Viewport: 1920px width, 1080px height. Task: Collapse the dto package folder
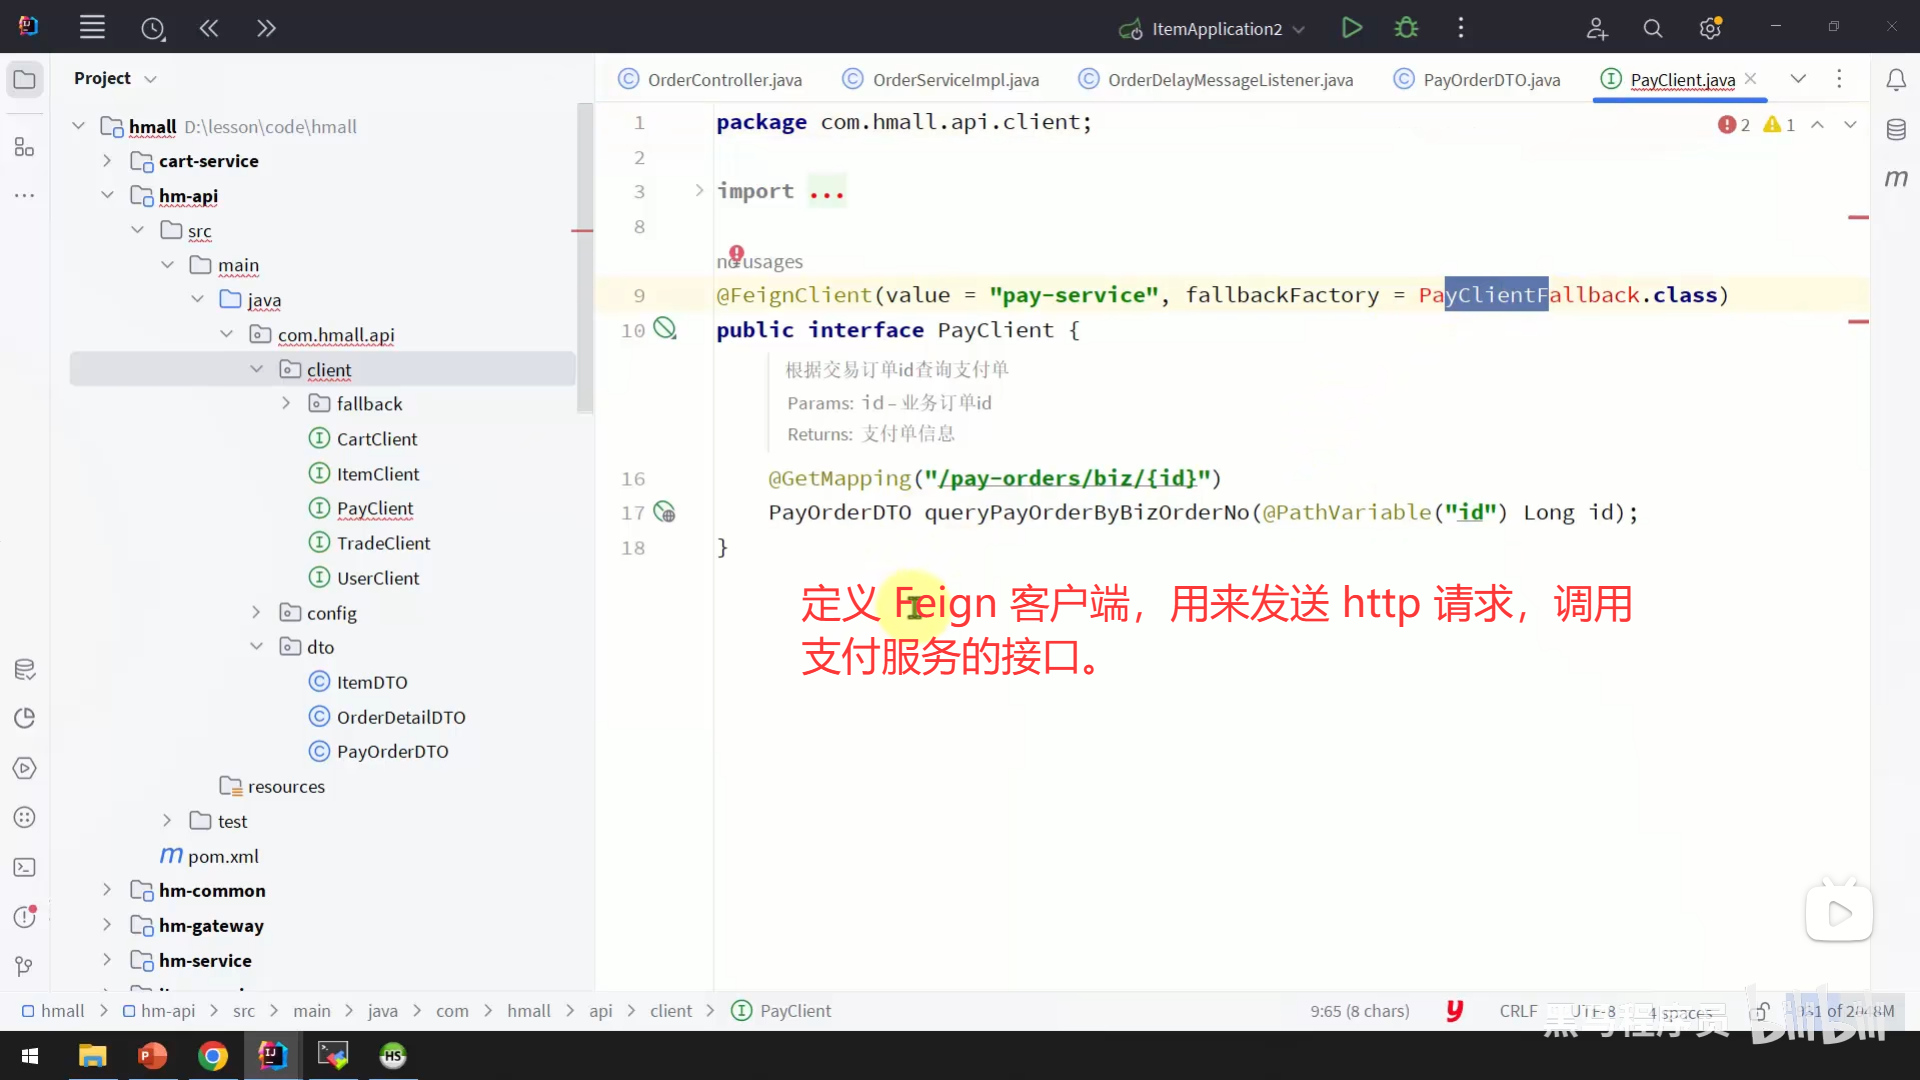point(257,647)
